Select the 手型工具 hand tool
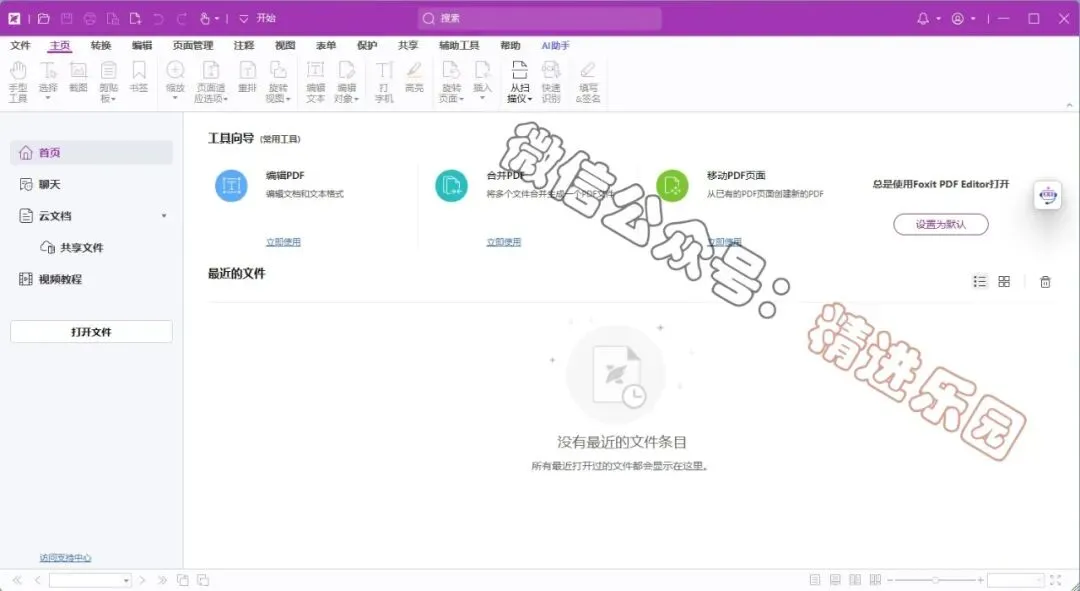This screenshot has height=591, width=1080. pyautogui.click(x=18, y=81)
